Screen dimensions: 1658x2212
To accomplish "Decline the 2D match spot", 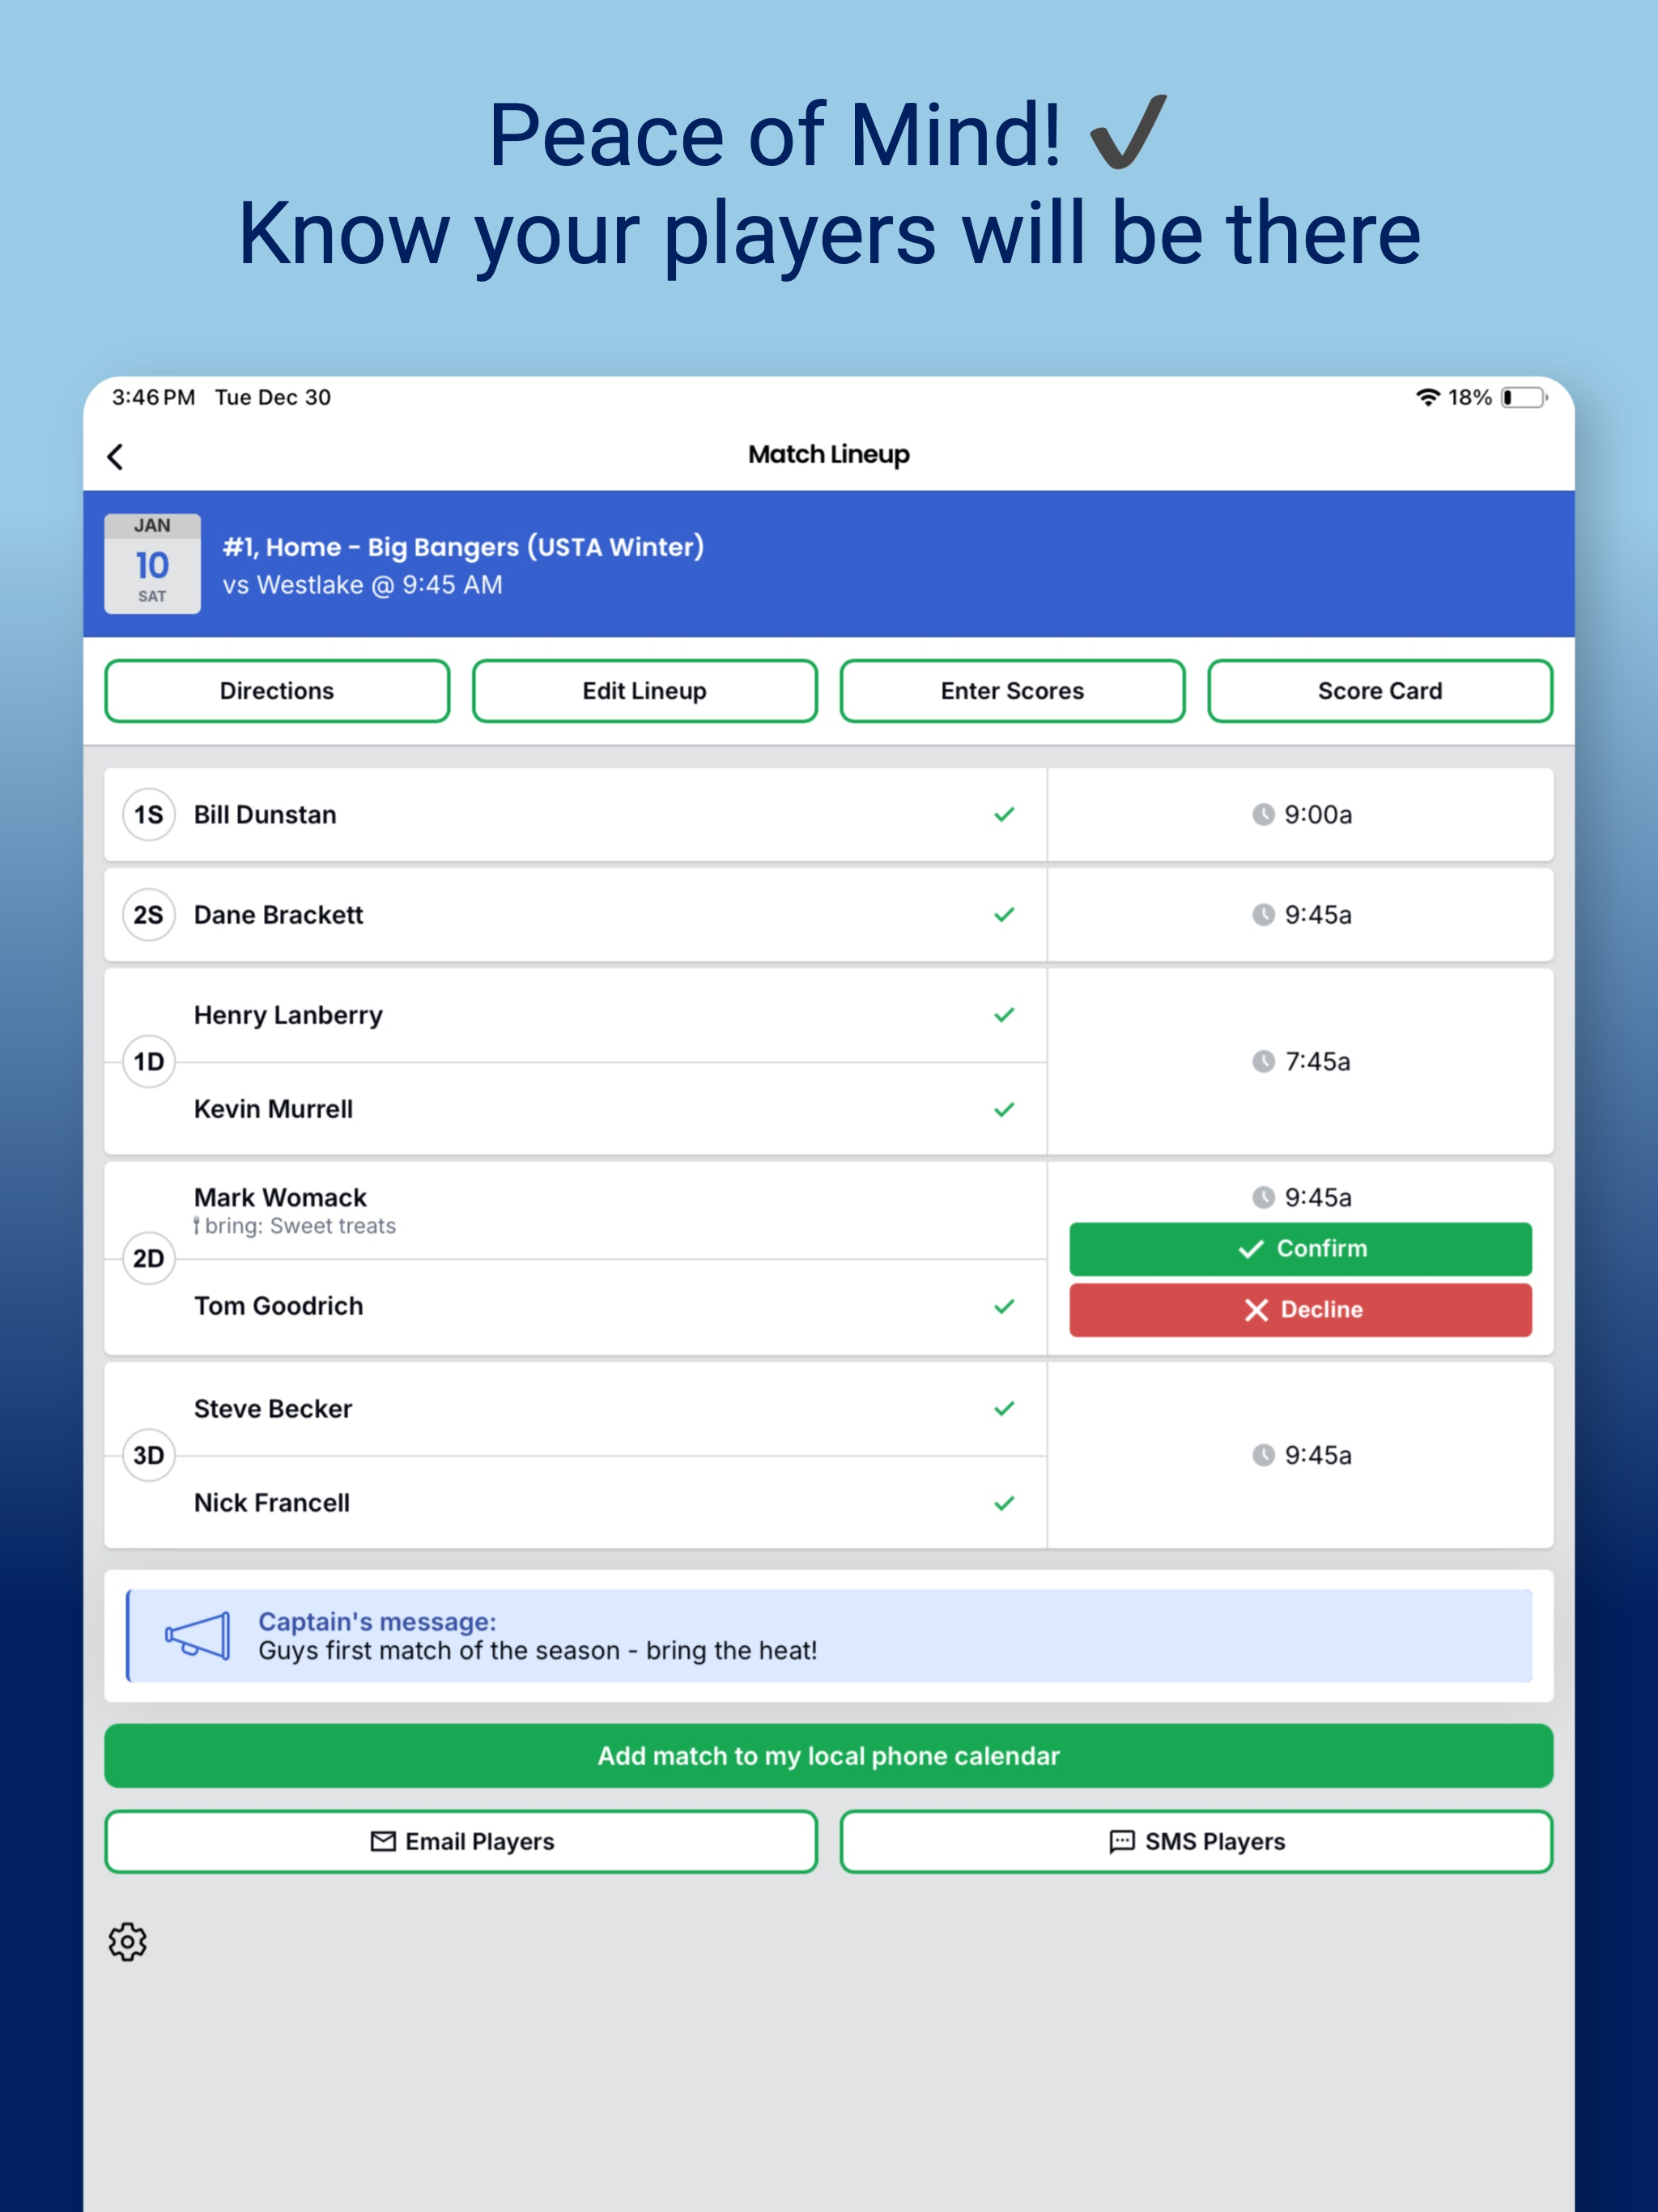I will [x=1300, y=1309].
